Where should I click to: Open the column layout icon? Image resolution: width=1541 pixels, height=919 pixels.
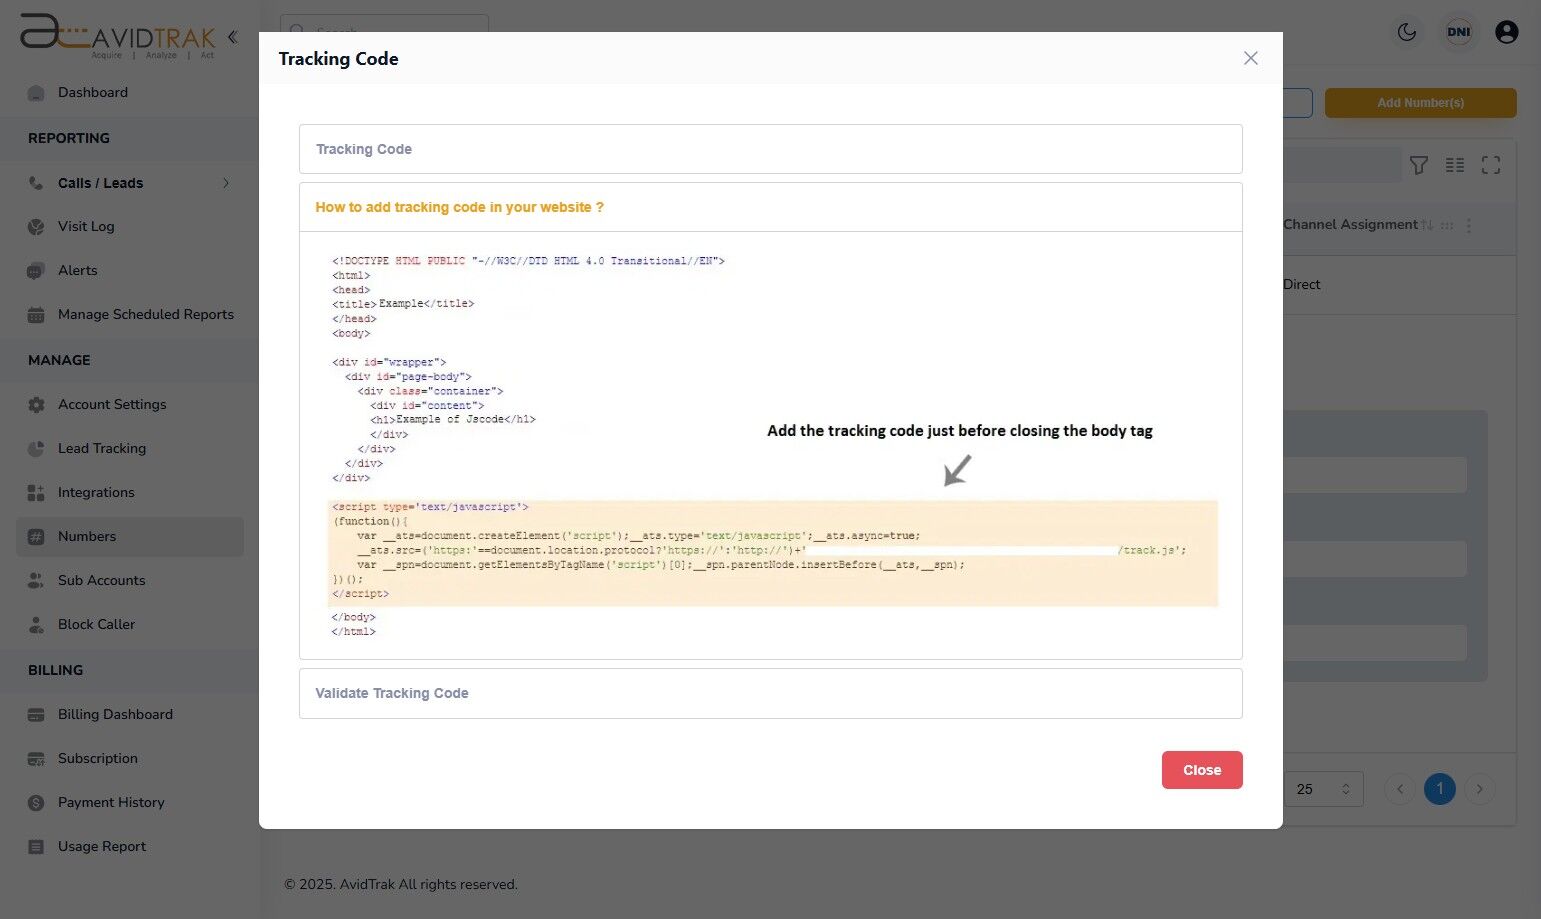pos(1455,165)
